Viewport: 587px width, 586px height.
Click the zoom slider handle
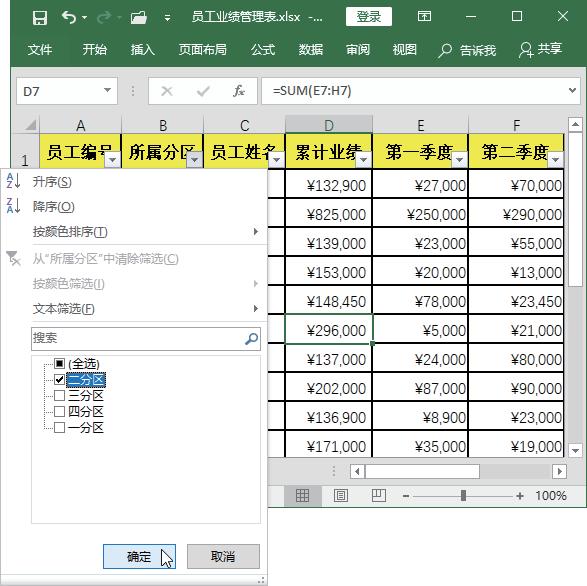pos(463,496)
